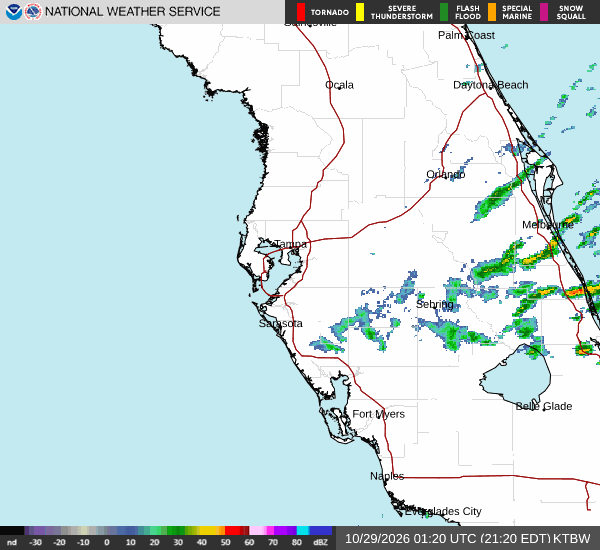Click the KTBW radar station identifier

572,539
